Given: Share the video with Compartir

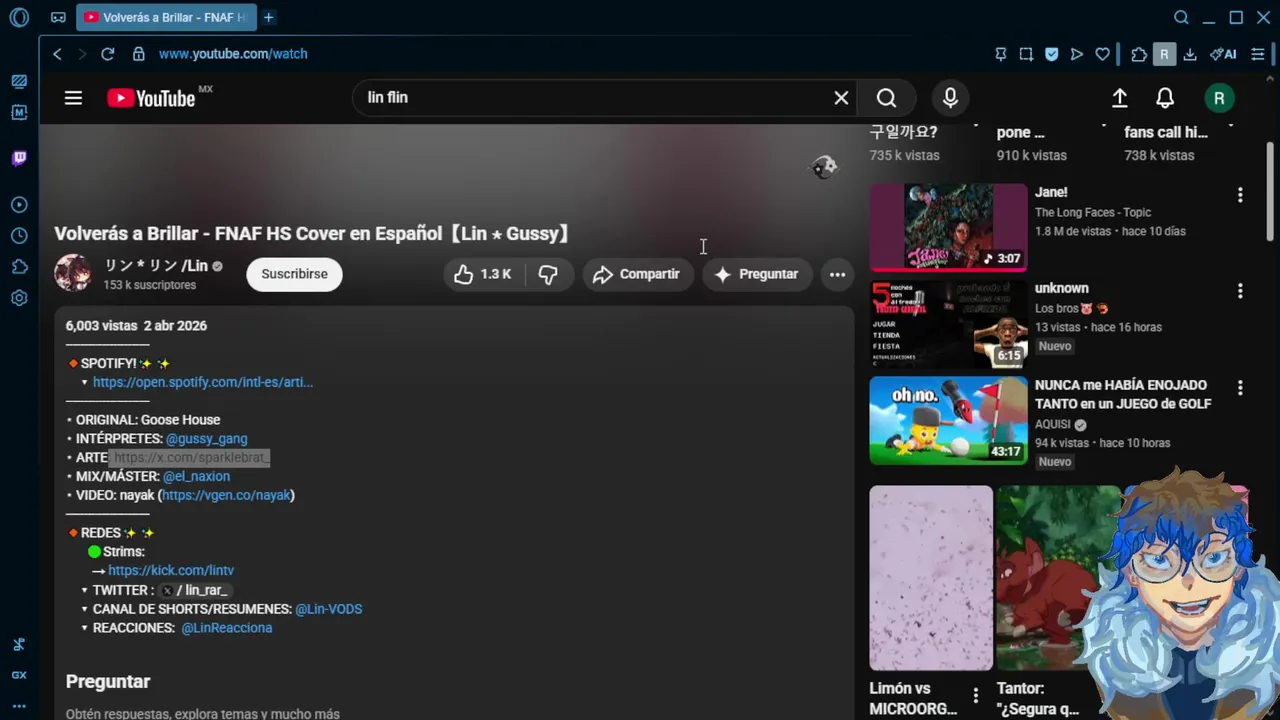Looking at the screenshot, I should [637, 274].
